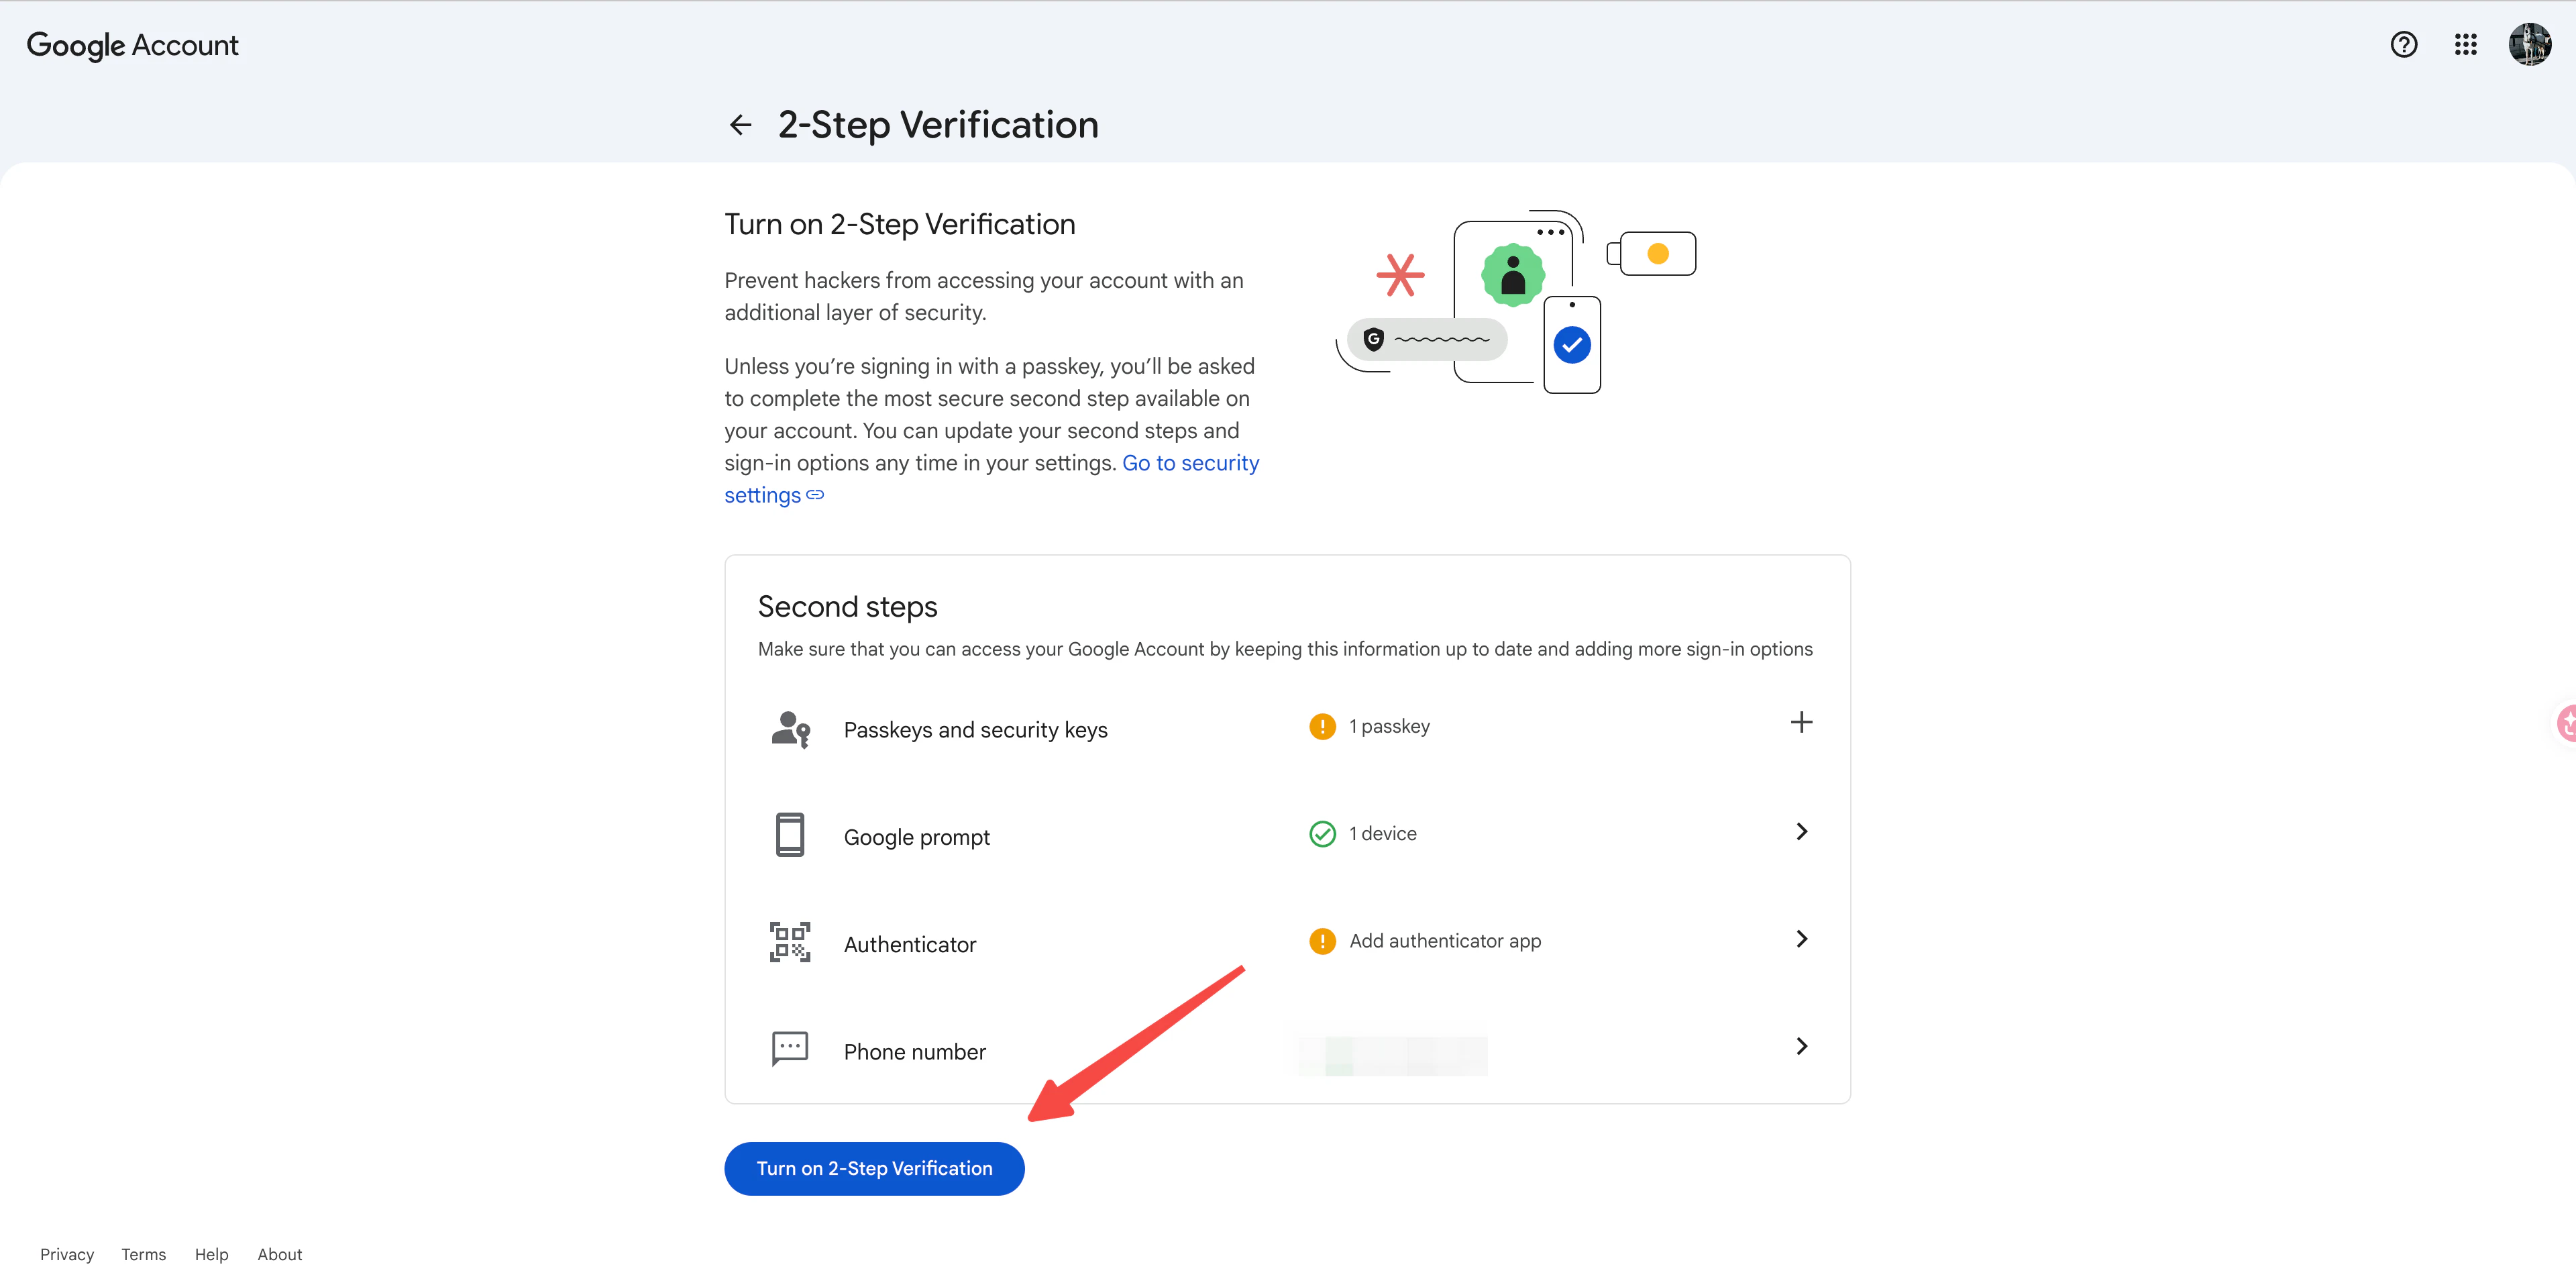The width and height of the screenshot is (2576, 1287).
Task: Open the account profile picture menu
Action: click(2529, 44)
